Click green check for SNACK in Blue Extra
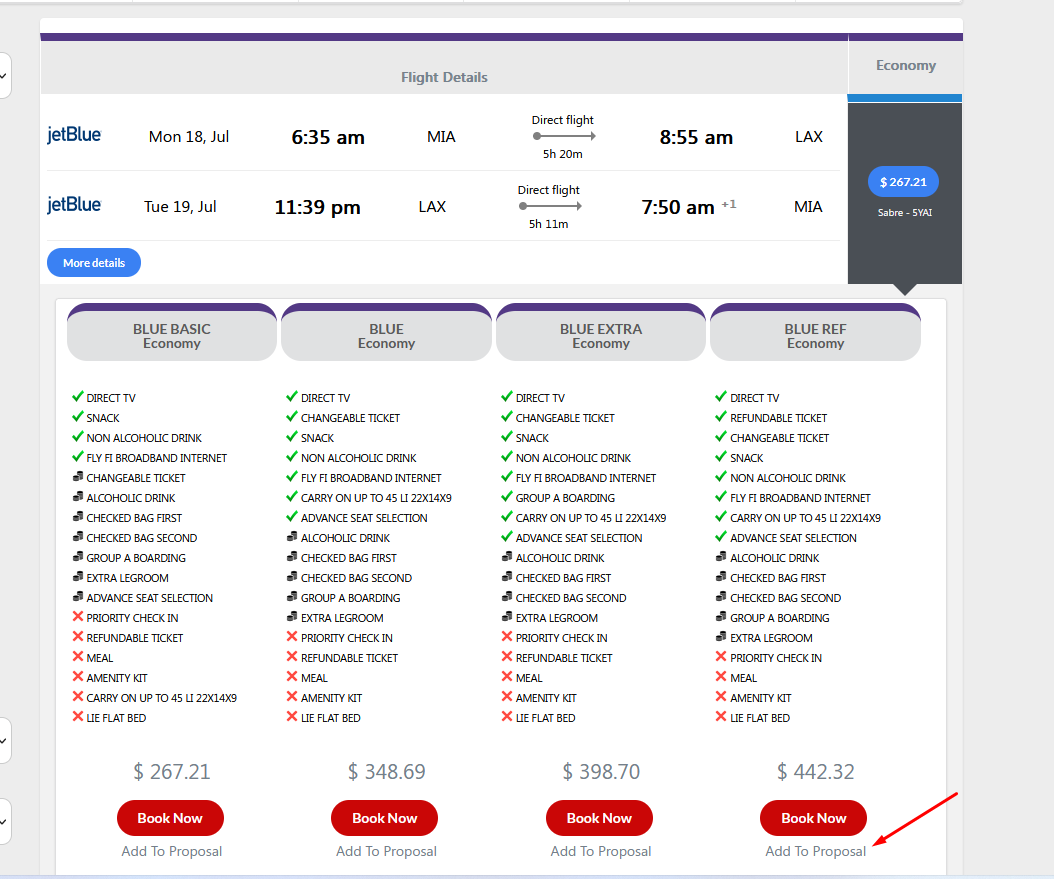 (507, 437)
